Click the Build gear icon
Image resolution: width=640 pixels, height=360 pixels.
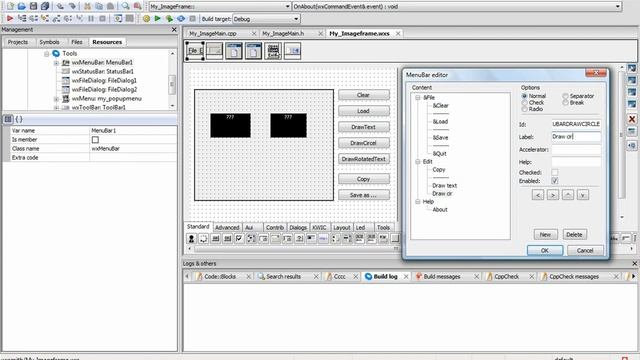(146, 18)
